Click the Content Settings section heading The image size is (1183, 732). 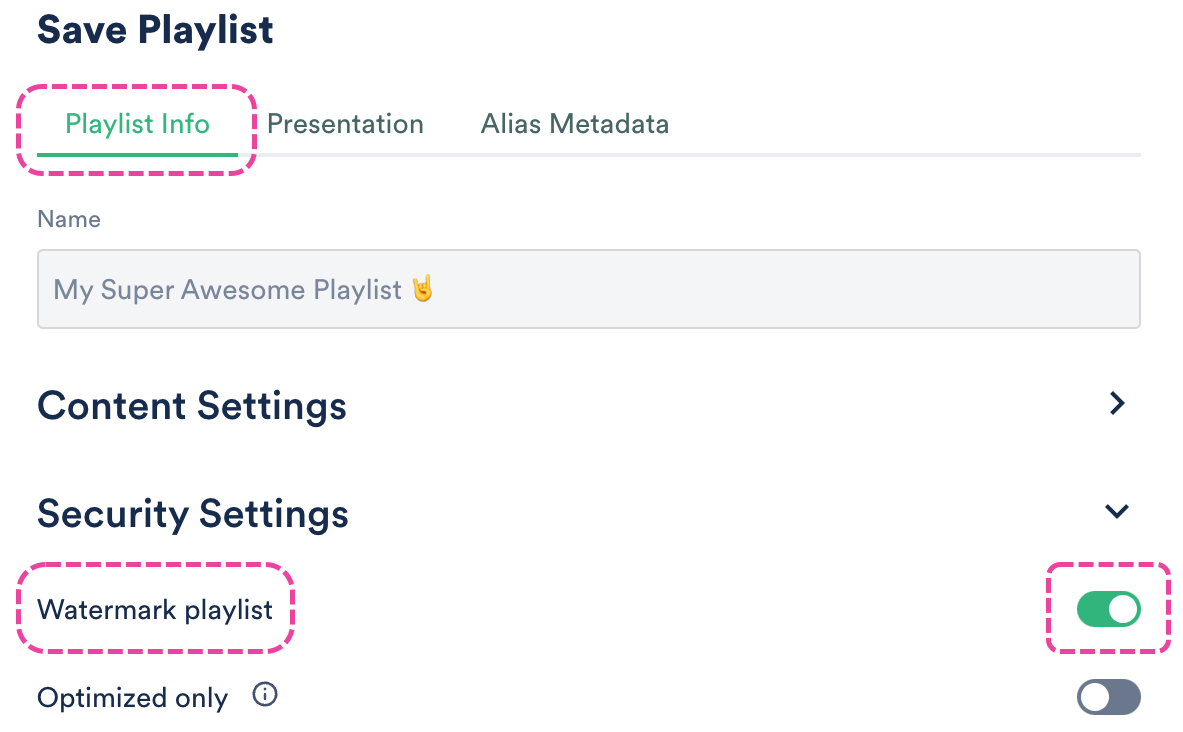tap(192, 406)
